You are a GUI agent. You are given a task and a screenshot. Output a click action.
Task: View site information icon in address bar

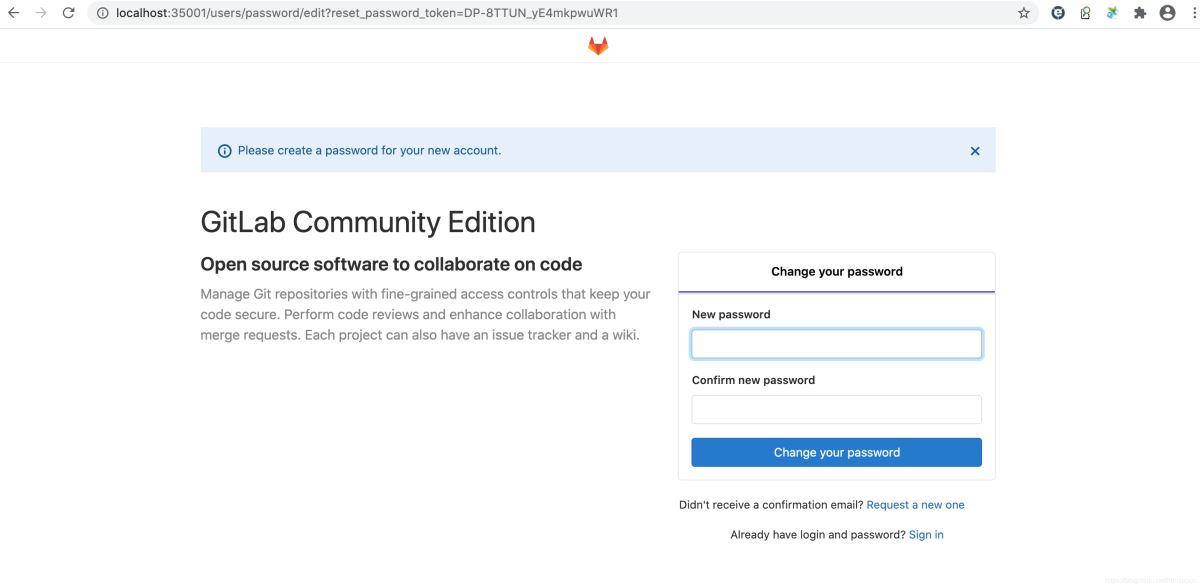(103, 13)
